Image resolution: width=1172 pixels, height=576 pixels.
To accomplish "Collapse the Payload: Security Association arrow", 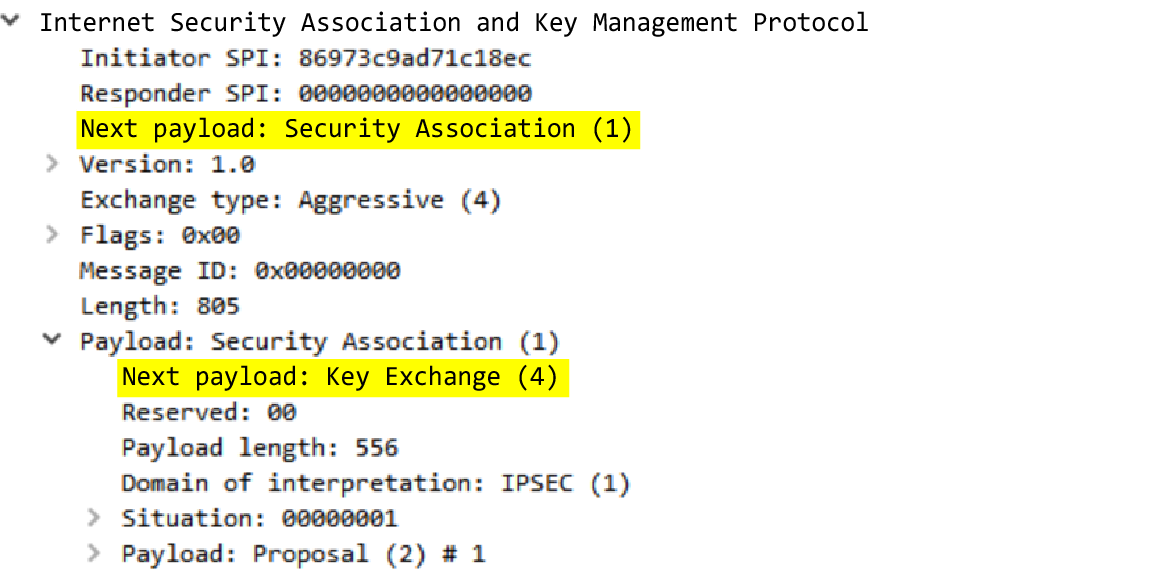I will (52, 341).
